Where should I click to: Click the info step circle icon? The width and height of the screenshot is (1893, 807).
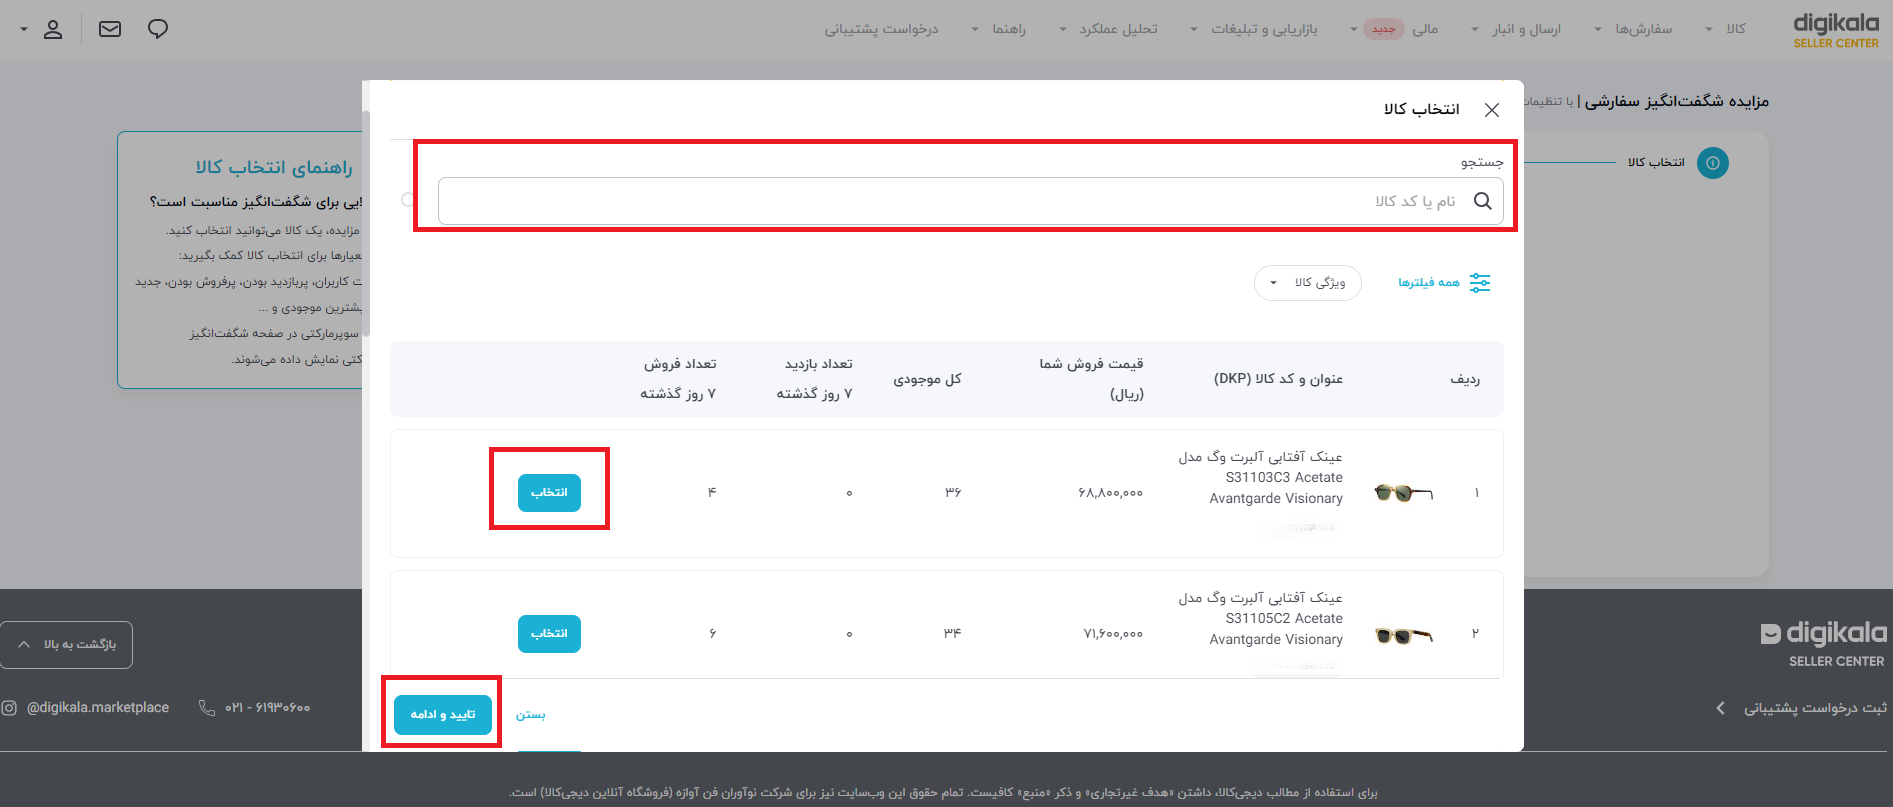1713,163
